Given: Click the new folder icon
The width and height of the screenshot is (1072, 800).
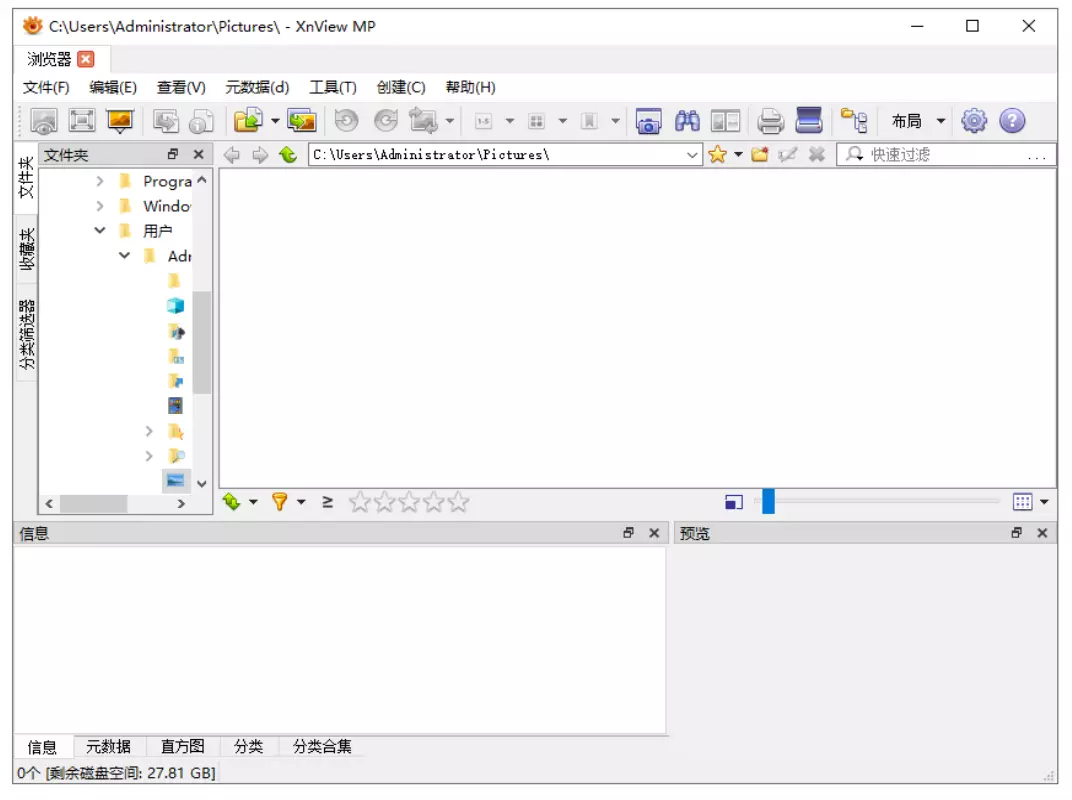Looking at the screenshot, I should click(x=760, y=155).
